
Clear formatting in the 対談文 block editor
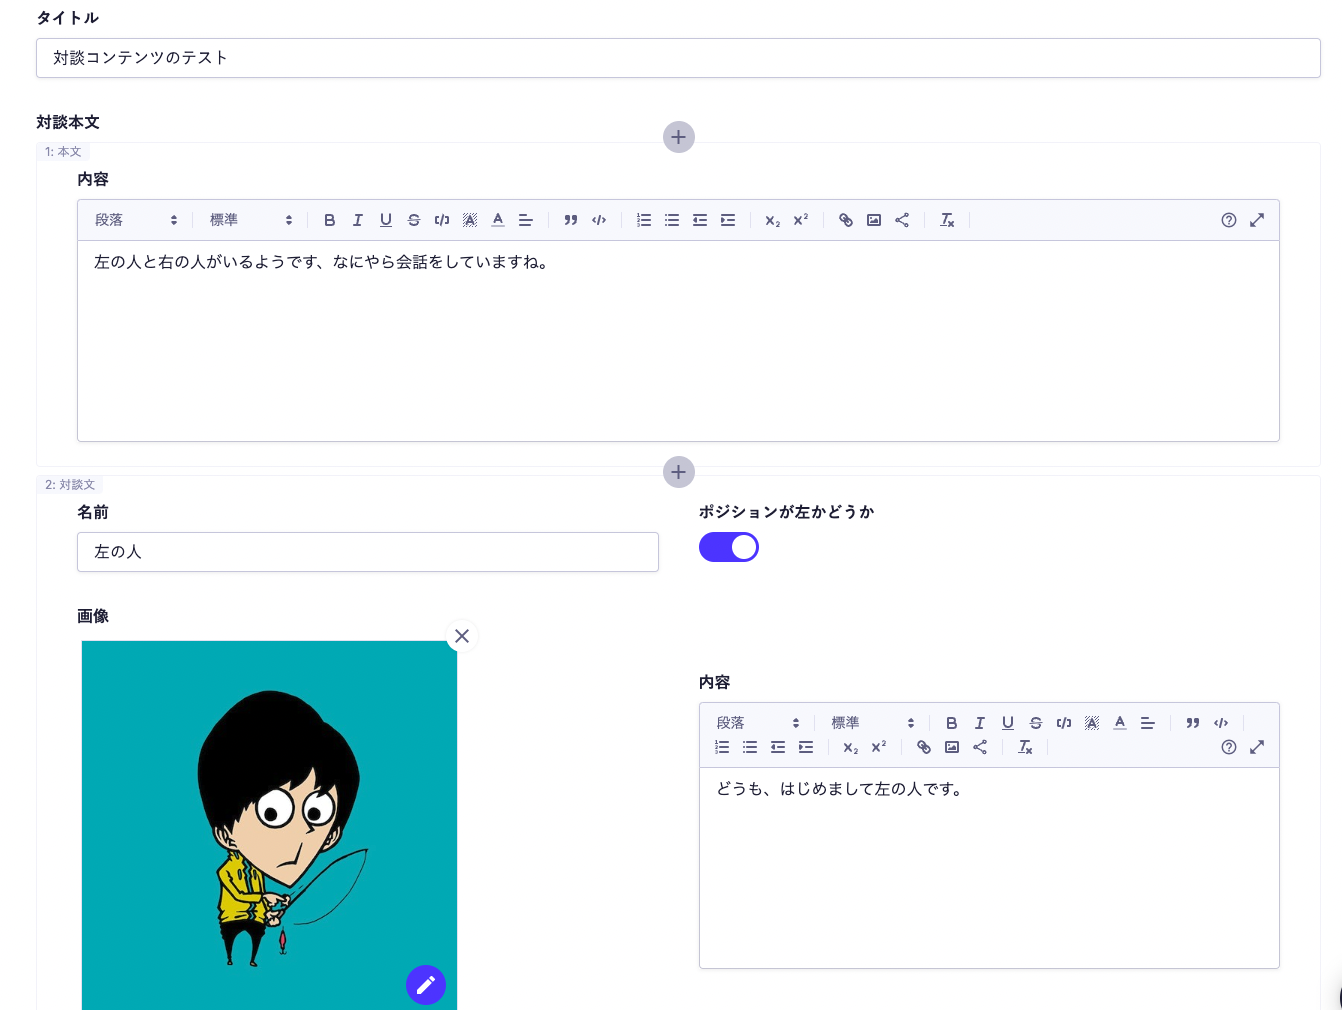pos(1025,747)
